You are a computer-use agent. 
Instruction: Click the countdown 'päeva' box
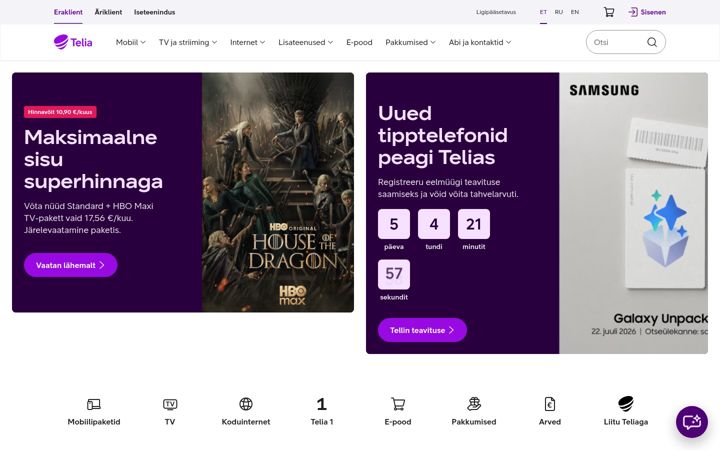point(394,224)
